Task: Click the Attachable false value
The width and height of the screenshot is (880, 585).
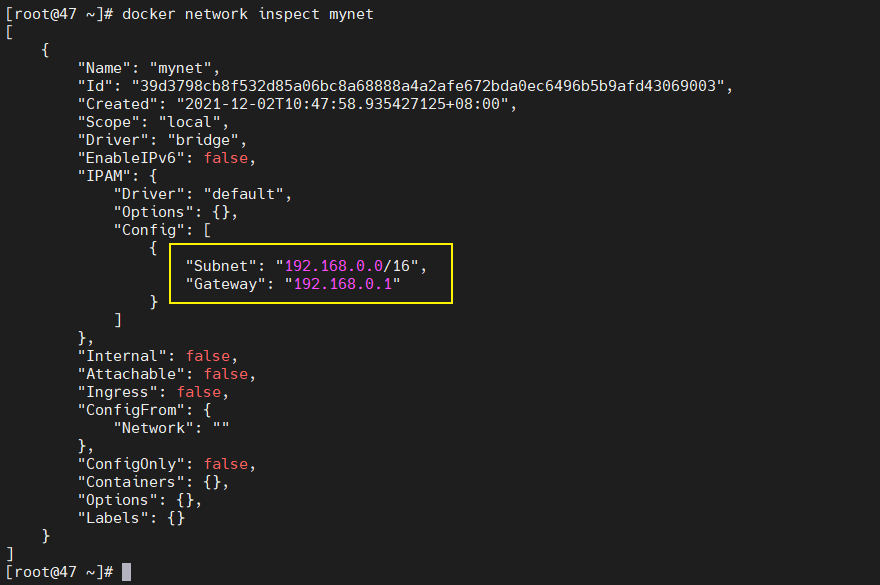Action: coord(225,374)
